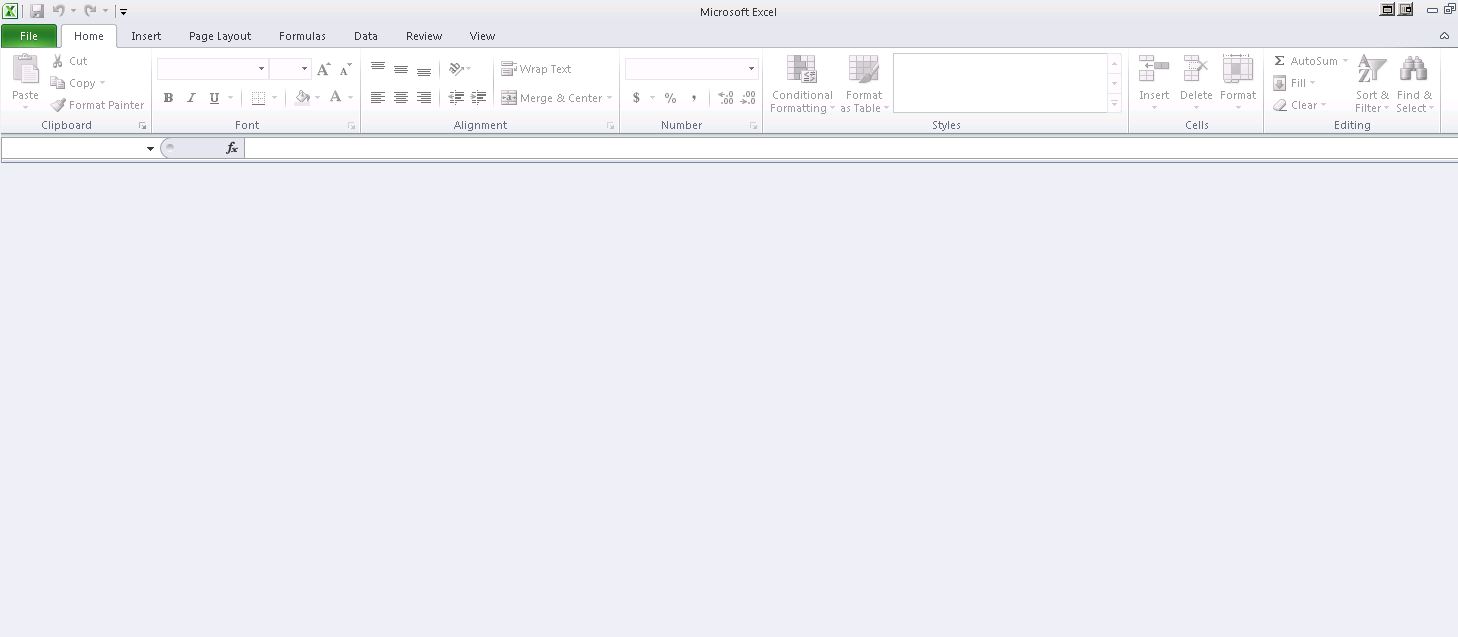The image size is (1458, 637).
Task: Toggle Wrap Text option
Action: [x=537, y=69]
